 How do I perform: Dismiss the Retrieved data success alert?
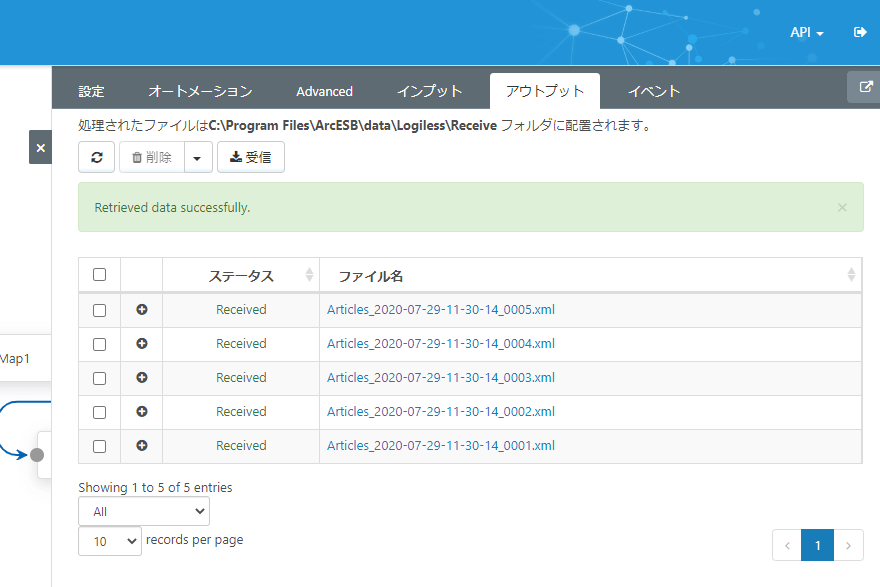[x=842, y=207]
